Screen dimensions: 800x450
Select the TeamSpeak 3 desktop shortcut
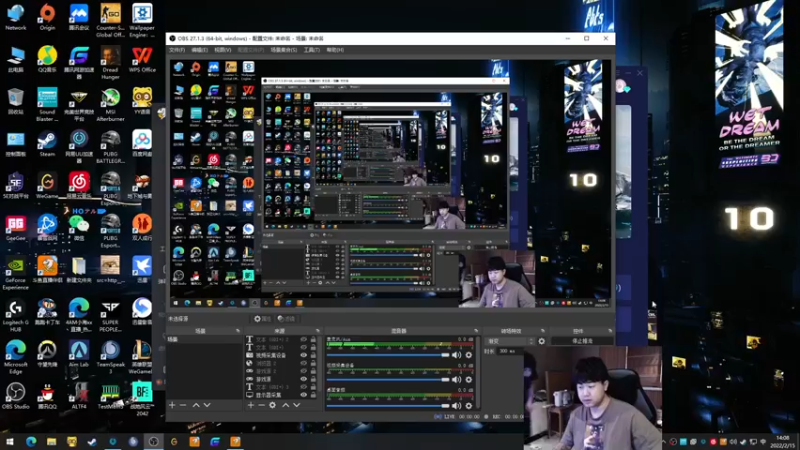tap(110, 358)
